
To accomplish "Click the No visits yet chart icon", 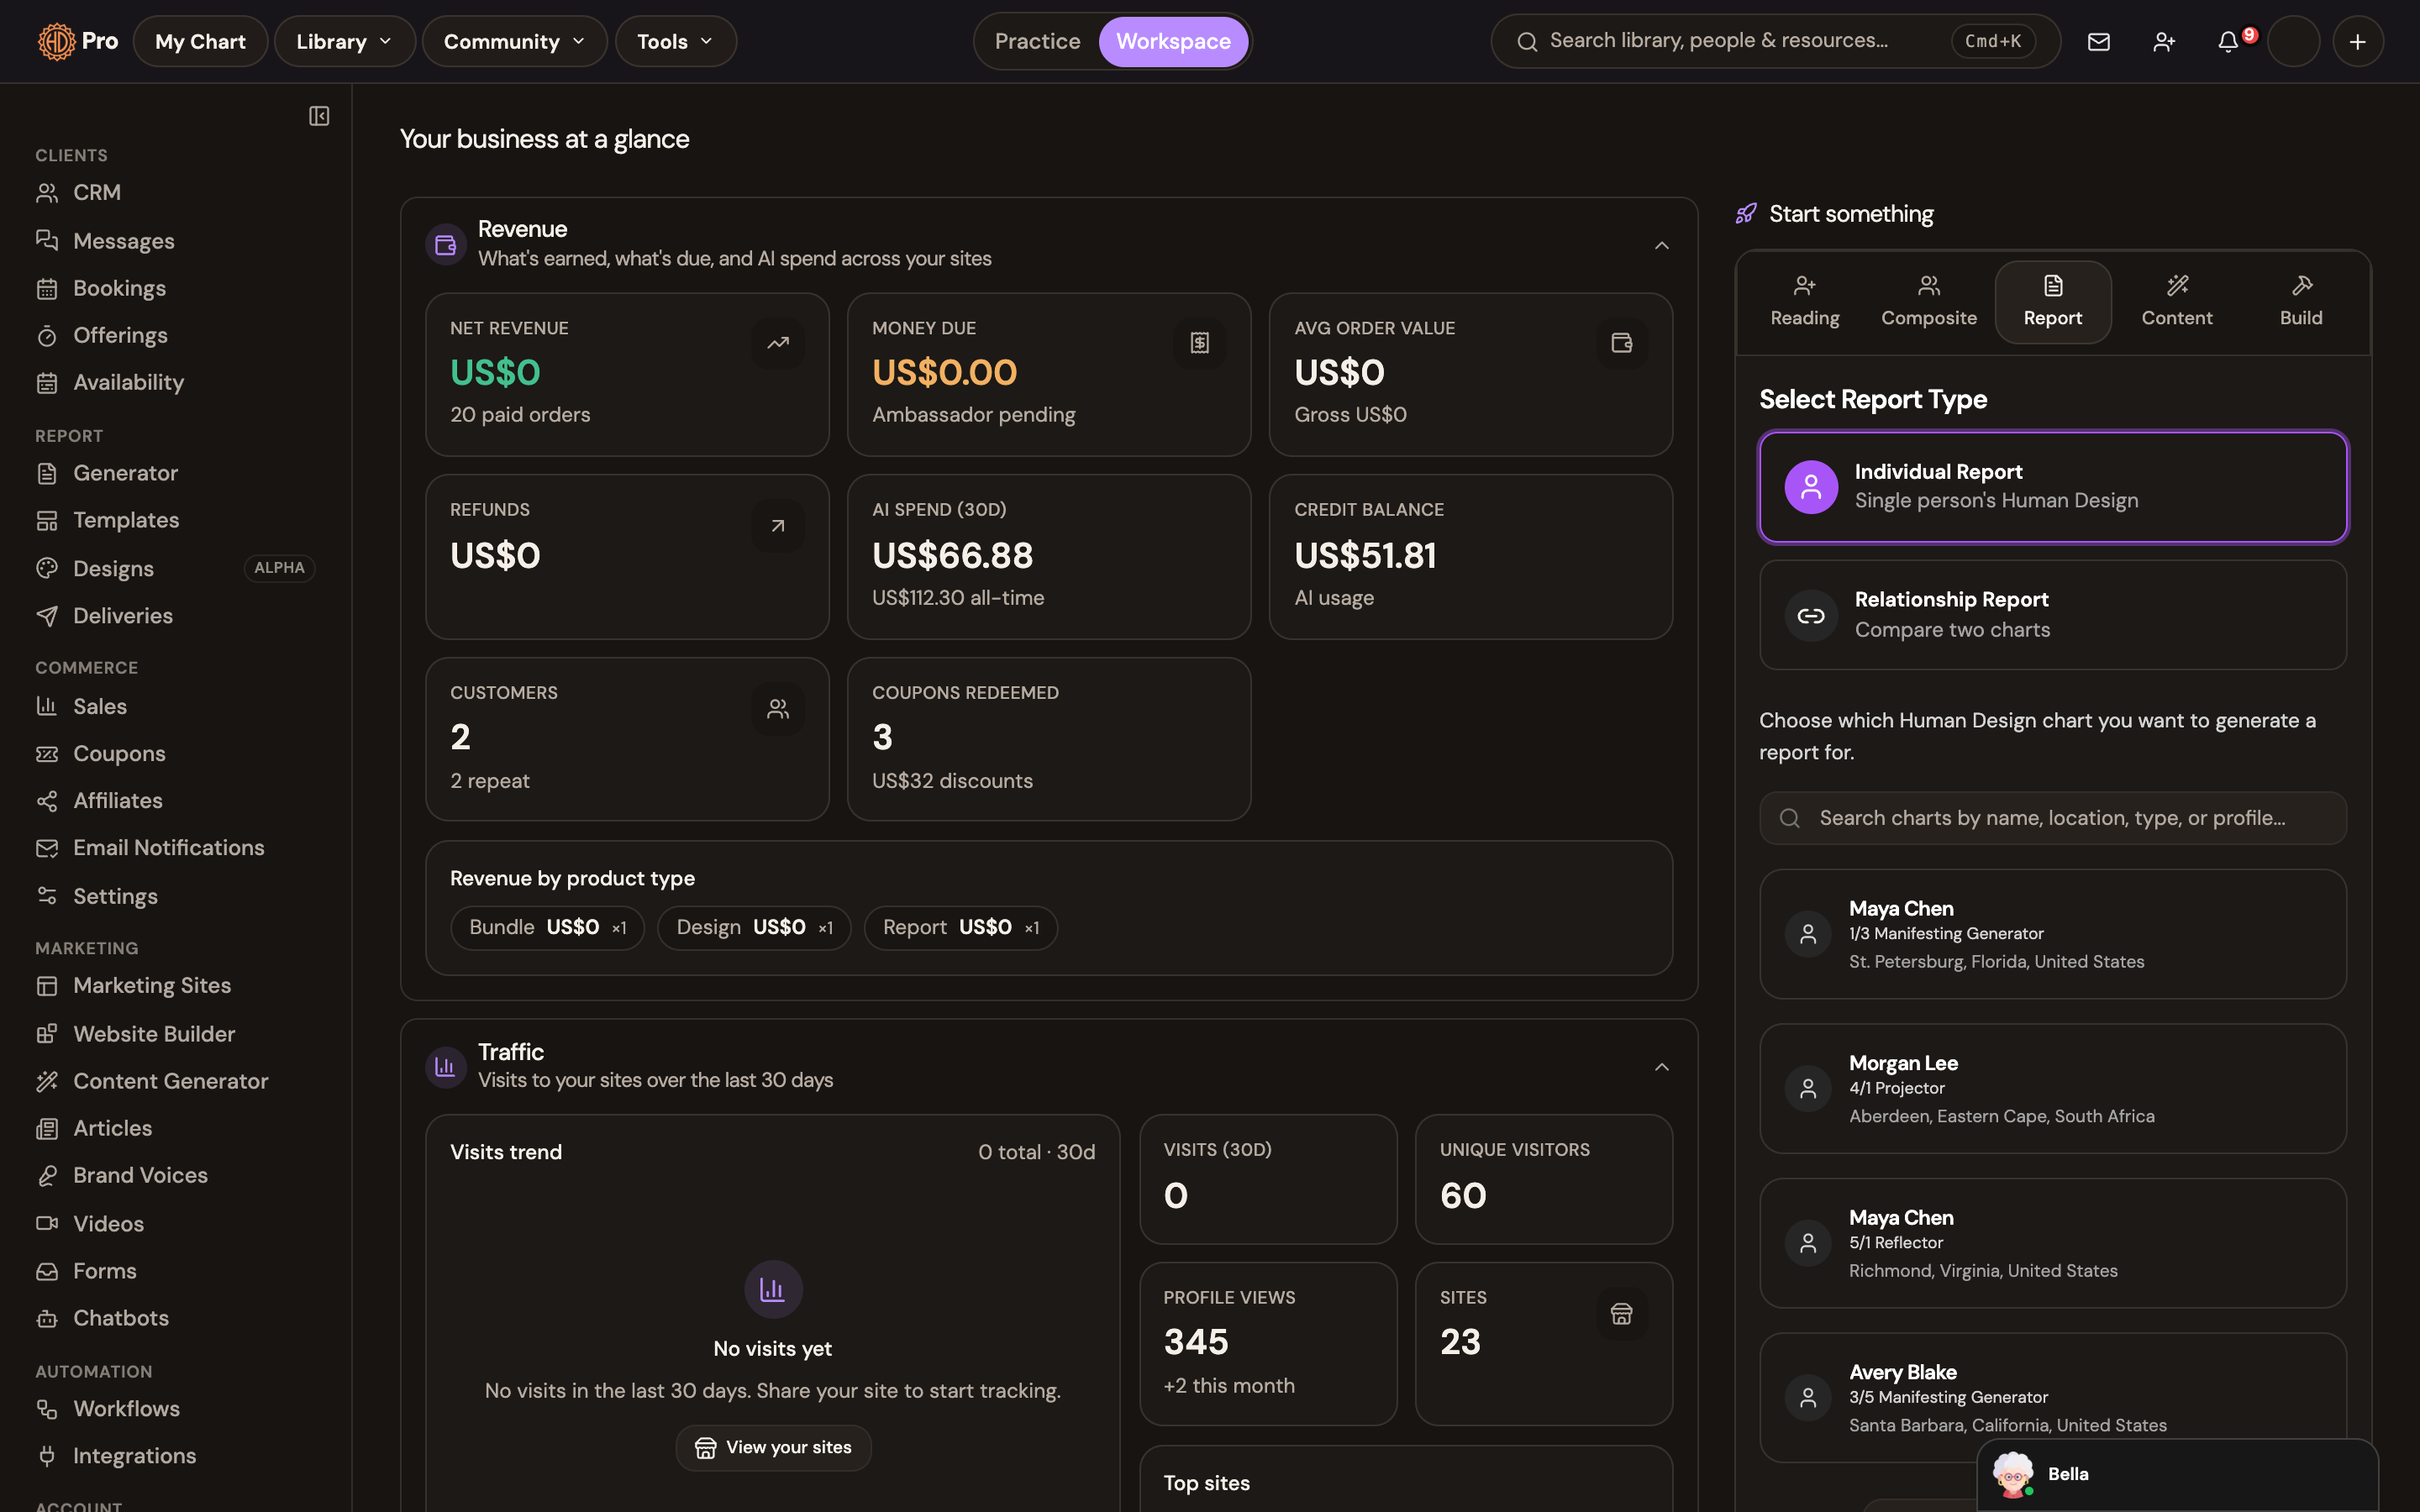I will (773, 1290).
